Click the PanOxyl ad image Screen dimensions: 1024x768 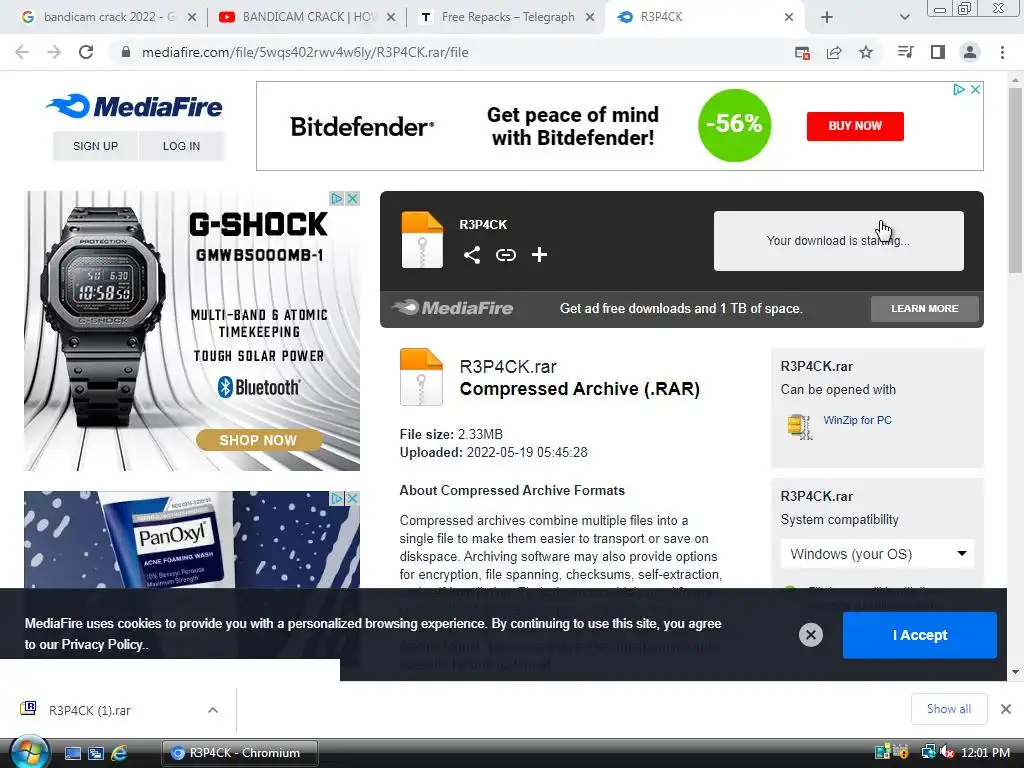pos(192,540)
